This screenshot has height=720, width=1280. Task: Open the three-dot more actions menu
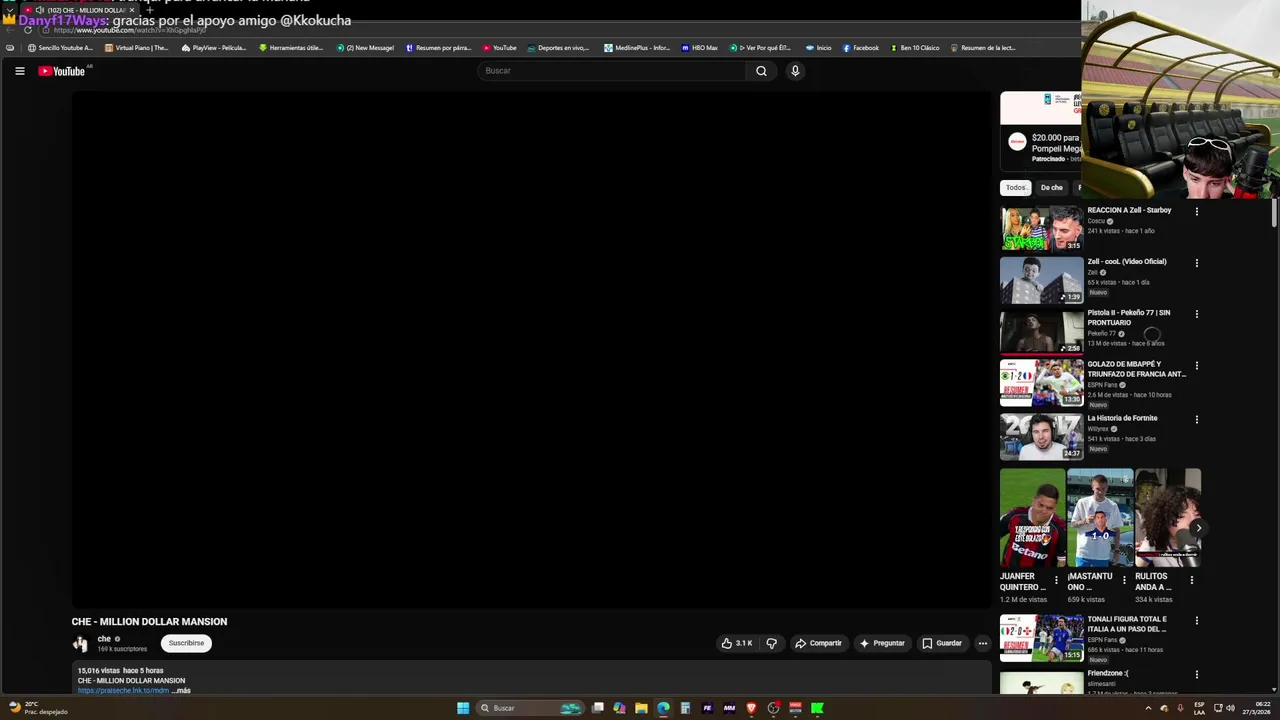pyautogui.click(x=983, y=643)
